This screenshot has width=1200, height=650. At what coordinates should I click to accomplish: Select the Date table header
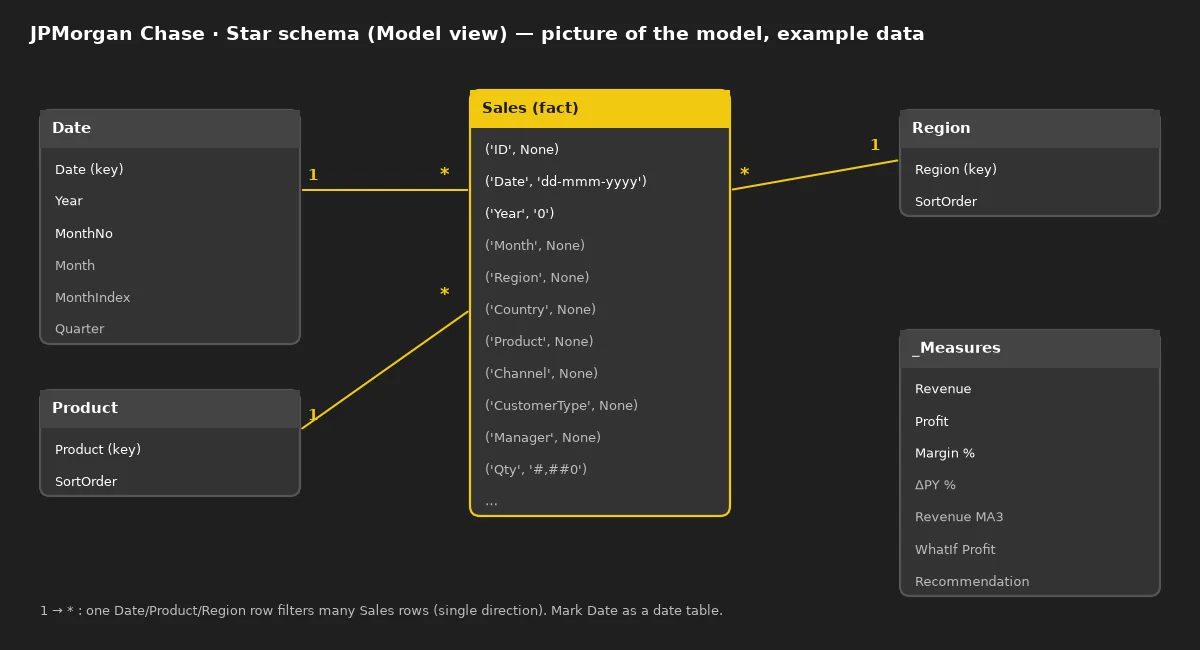pyautogui.click(x=170, y=129)
